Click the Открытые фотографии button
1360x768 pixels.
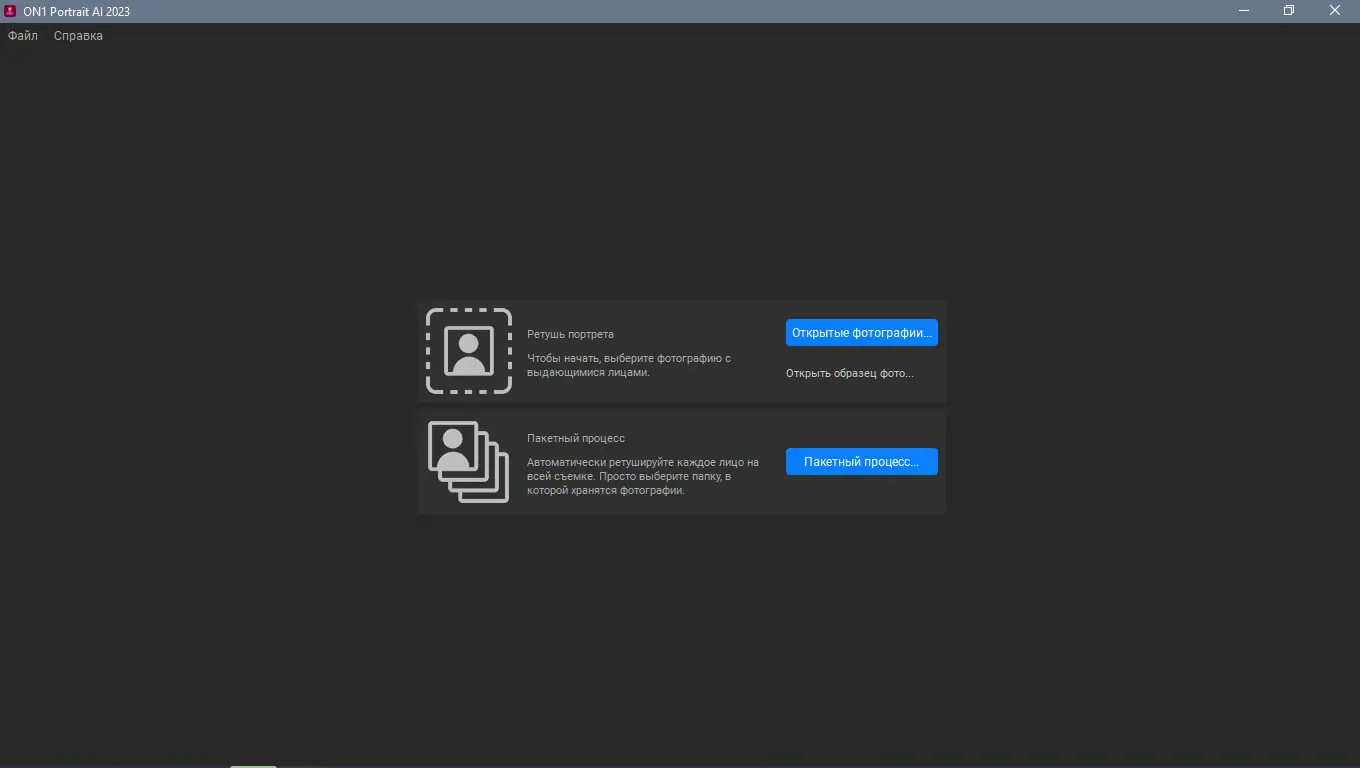(x=861, y=332)
